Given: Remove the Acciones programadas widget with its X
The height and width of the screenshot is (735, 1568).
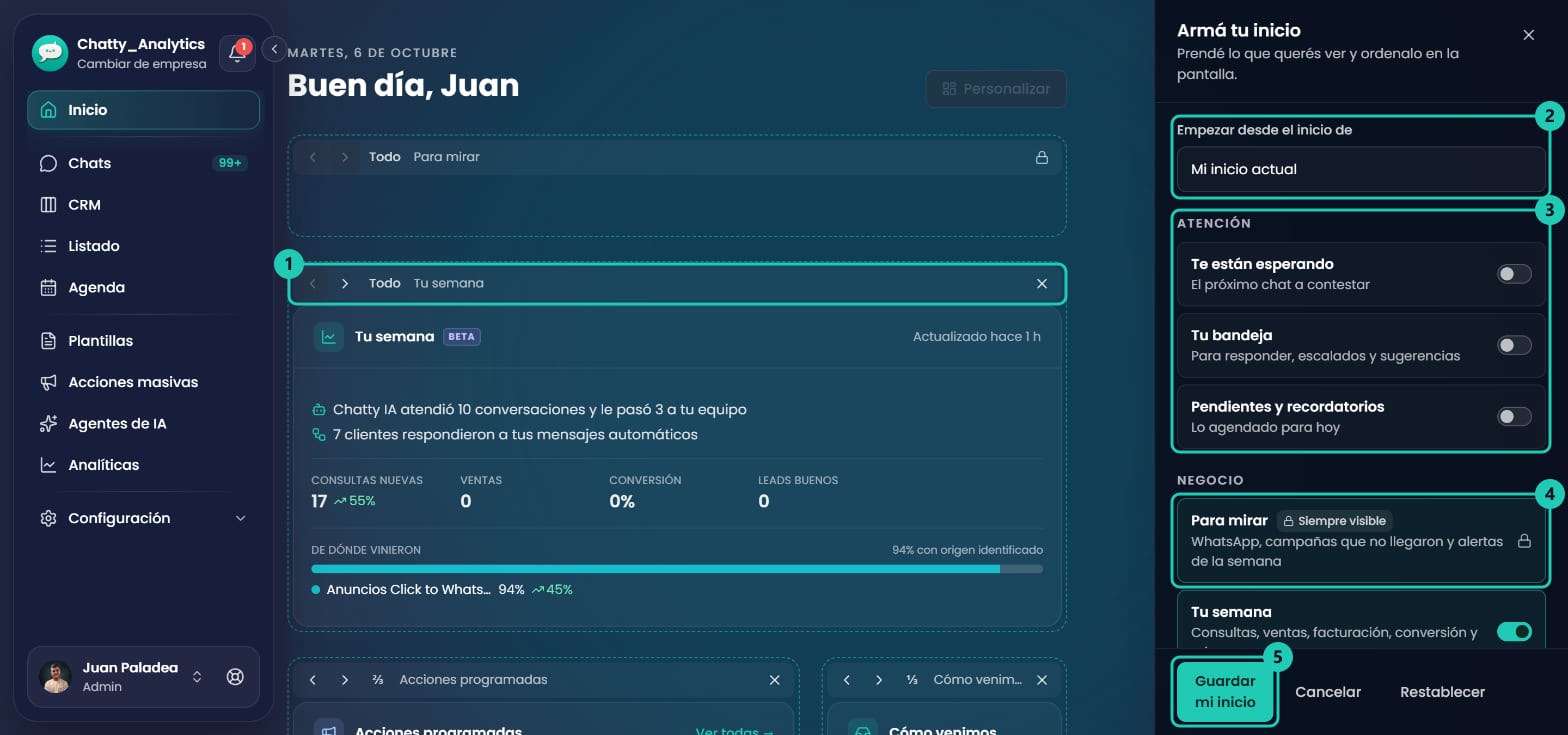Looking at the screenshot, I should click(x=774, y=680).
